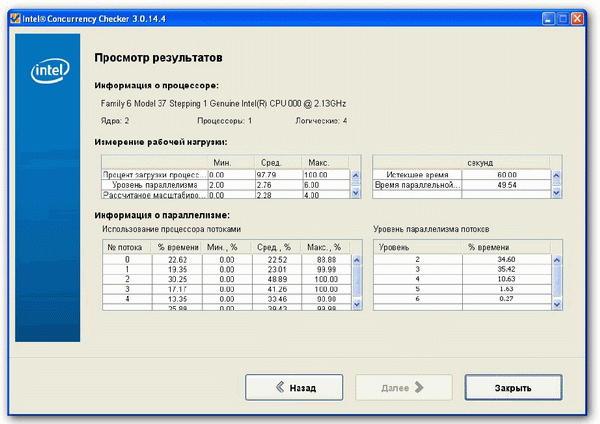Click the Мин., % column header
The image size is (600, 424).
(227, 247)
